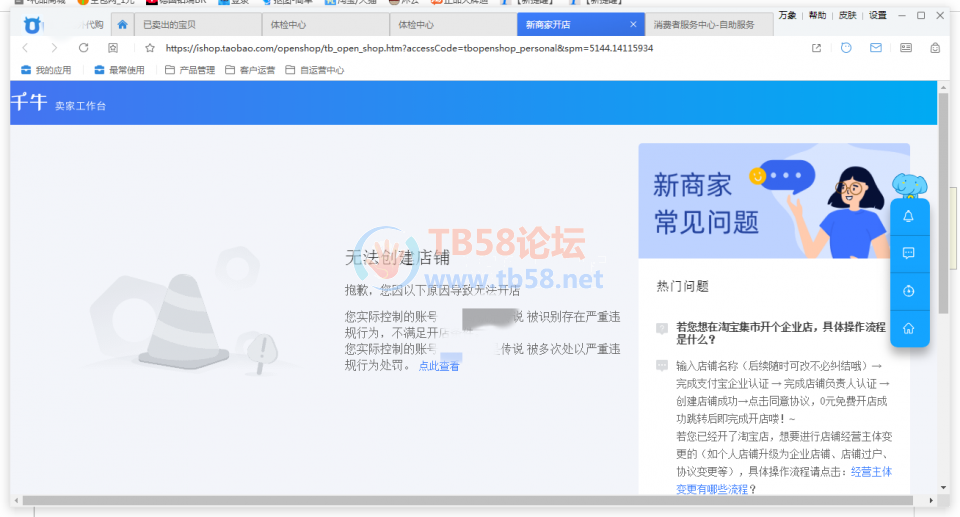Click the 千牛 卖家工作台 header logo
960x517 pixels.
(x=59, y=102)
